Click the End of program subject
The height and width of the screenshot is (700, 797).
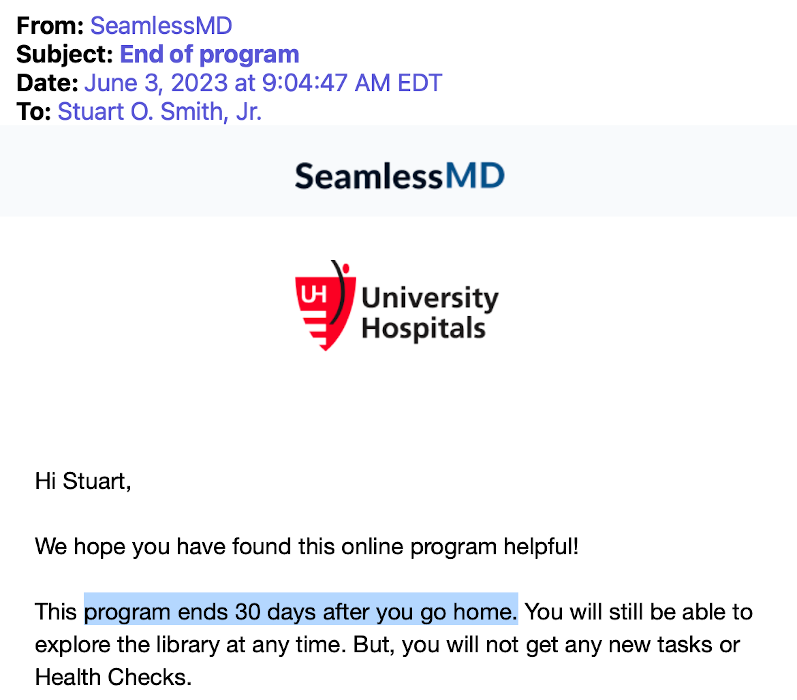pos(209,54)
